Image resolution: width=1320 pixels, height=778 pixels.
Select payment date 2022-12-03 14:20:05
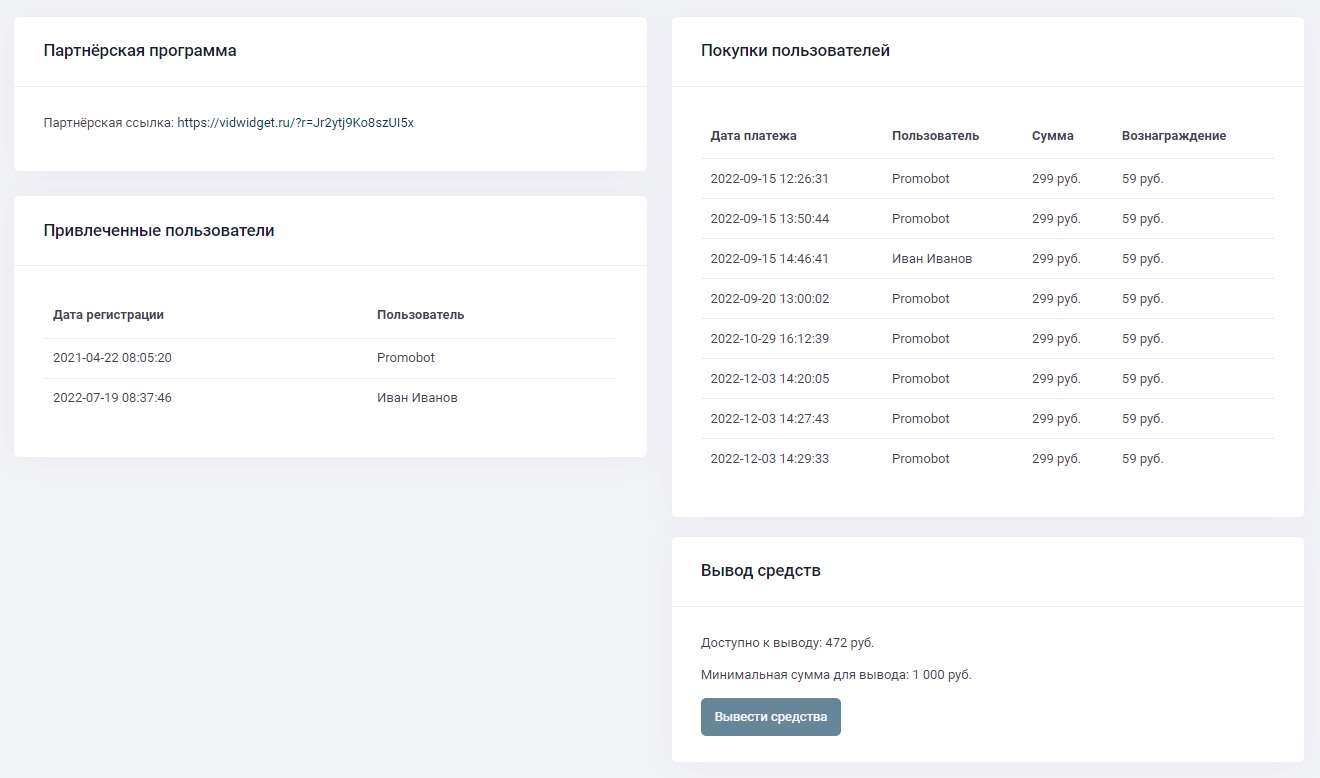point(770,379)
